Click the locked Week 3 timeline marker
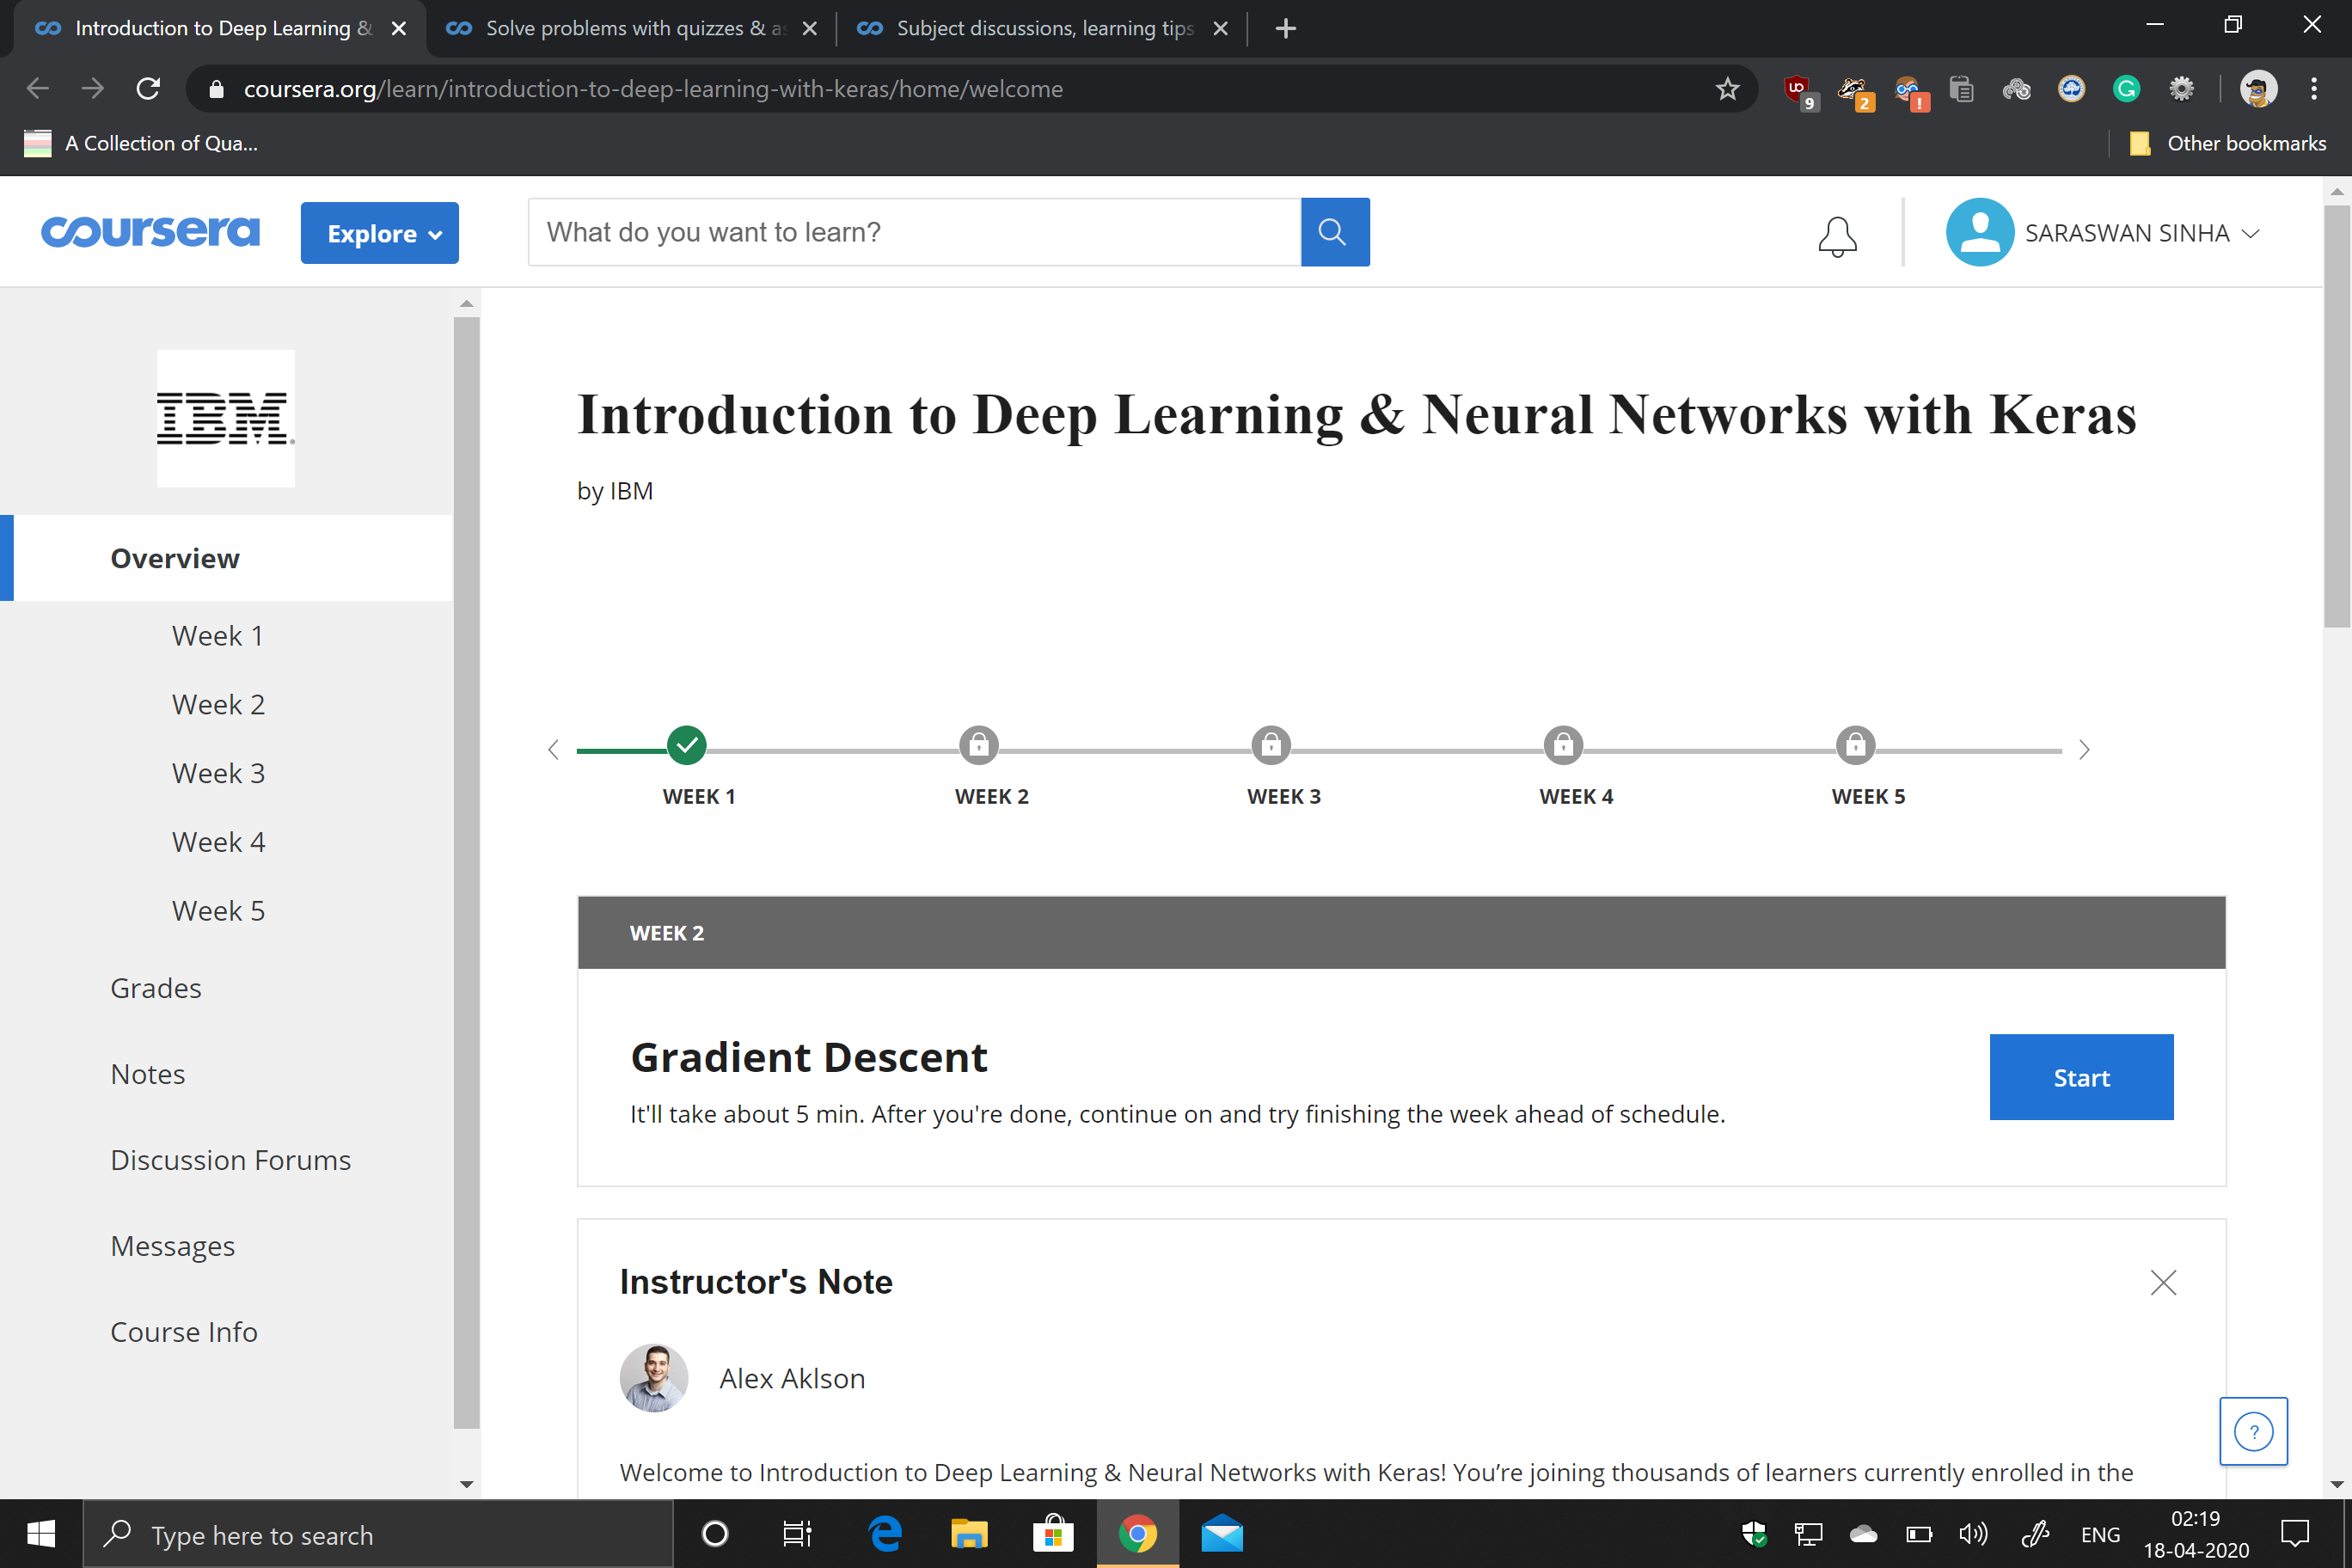 tap(1271, 745)
